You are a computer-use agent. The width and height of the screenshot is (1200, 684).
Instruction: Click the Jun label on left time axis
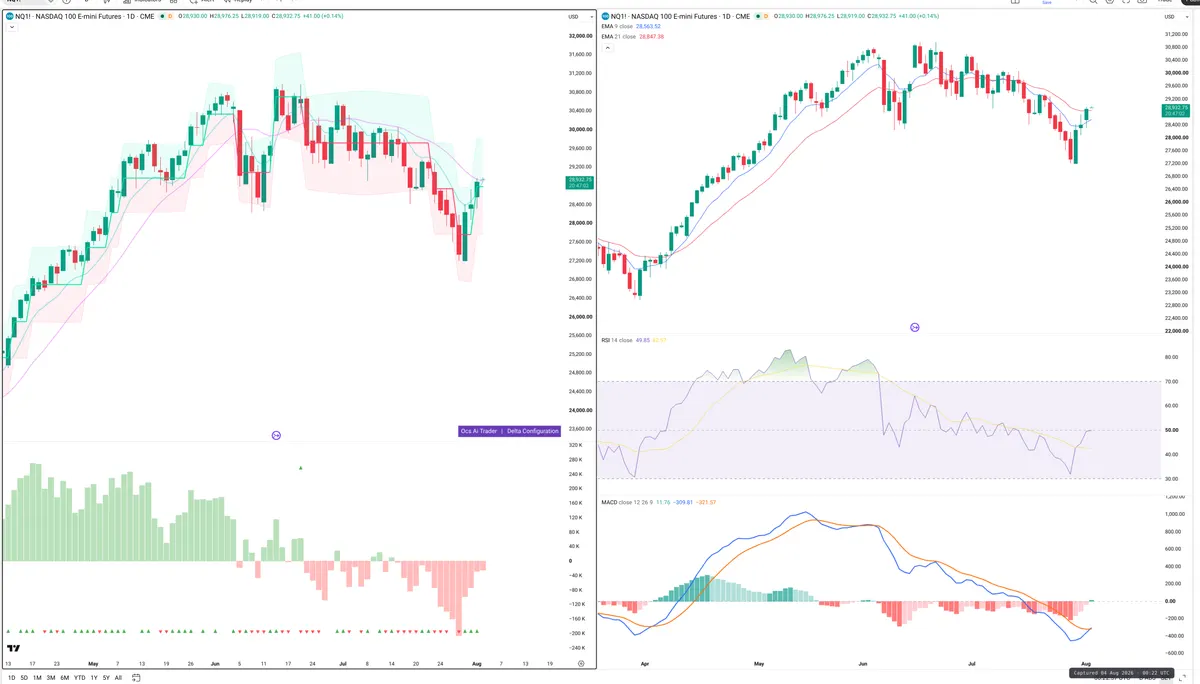pyautogui.click(x=215, y=663)
